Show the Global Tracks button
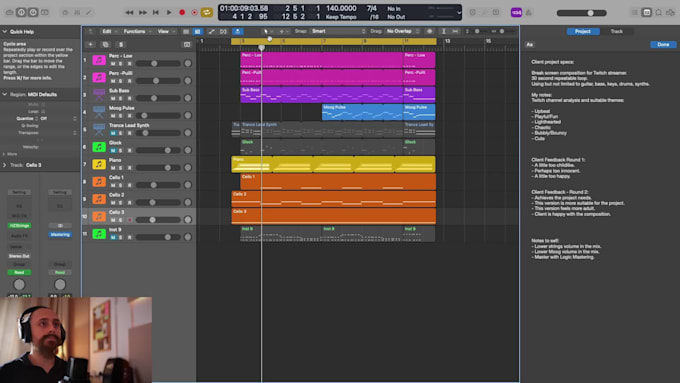 (187, 44)
